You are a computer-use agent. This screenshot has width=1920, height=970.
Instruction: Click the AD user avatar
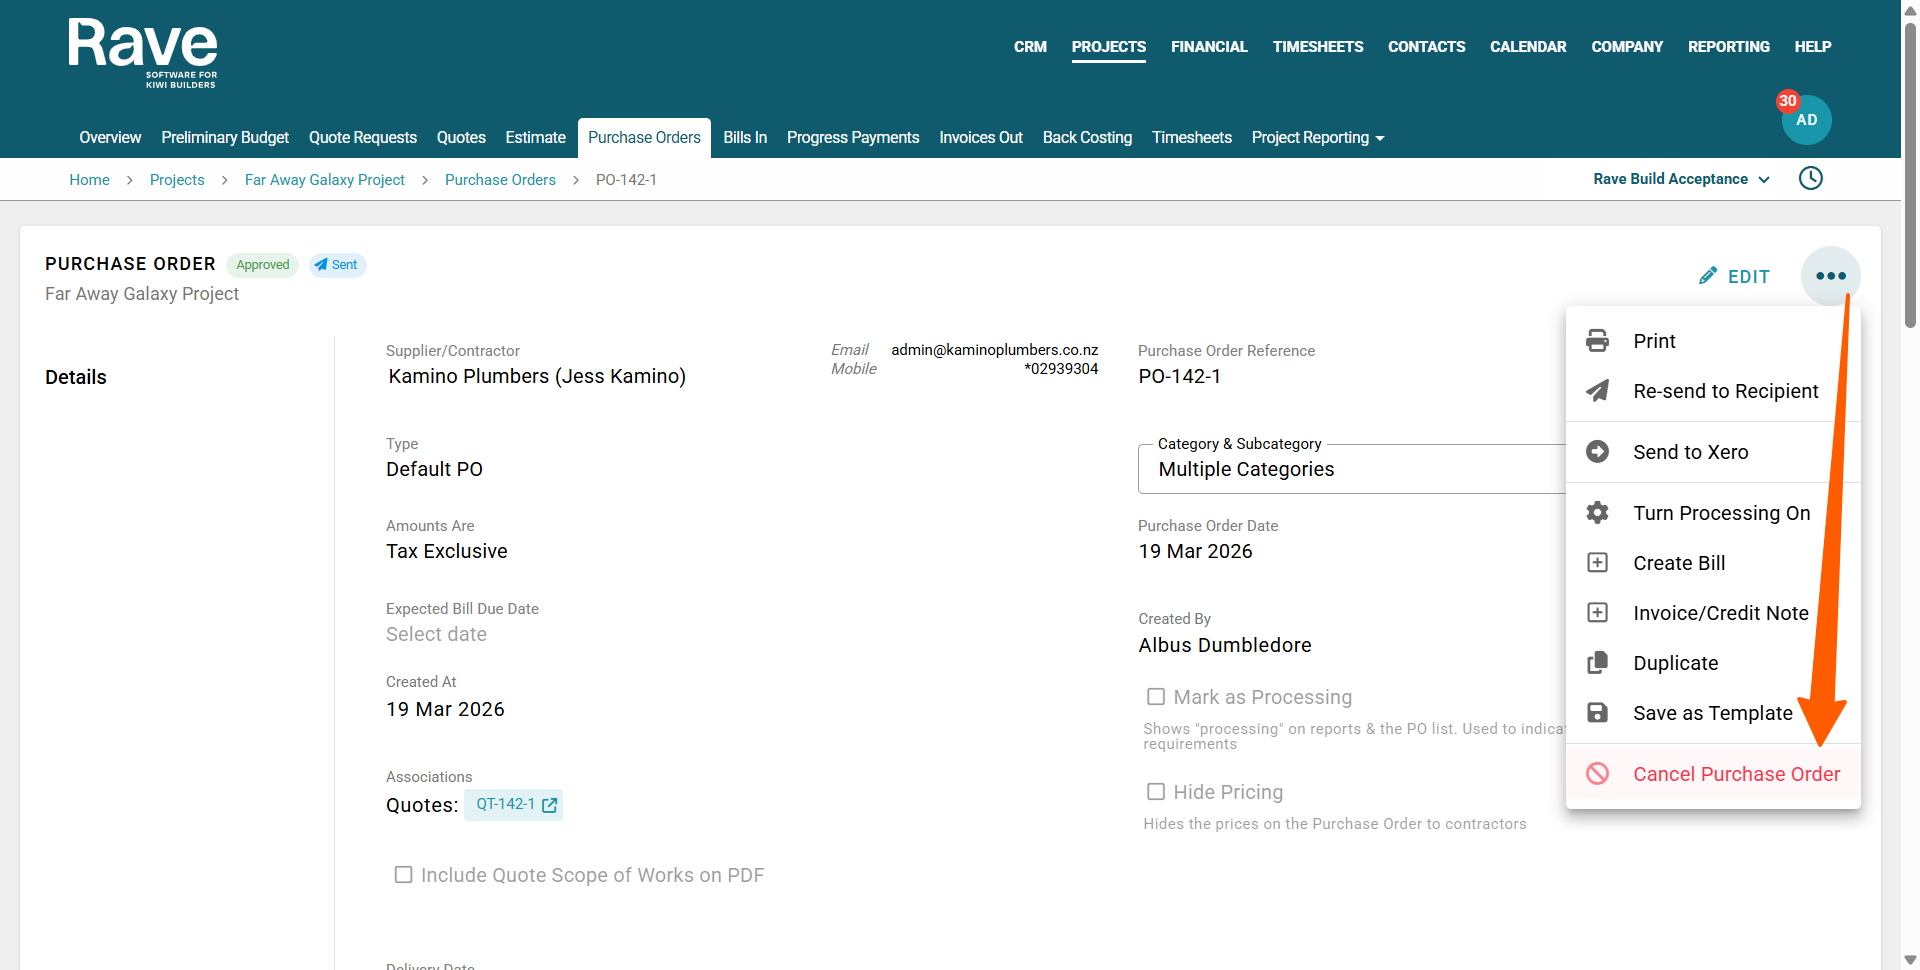pos(1806,120)
